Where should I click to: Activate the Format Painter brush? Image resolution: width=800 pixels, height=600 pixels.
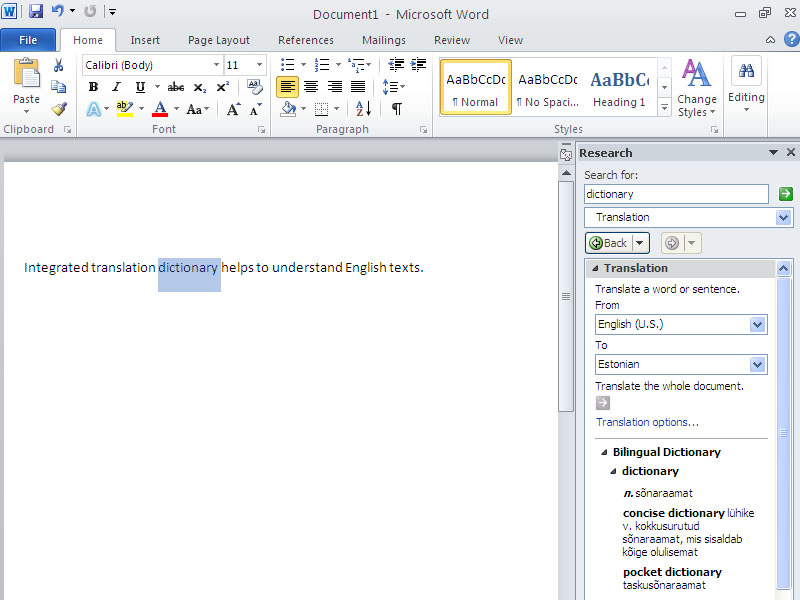[x=59, y=109]
